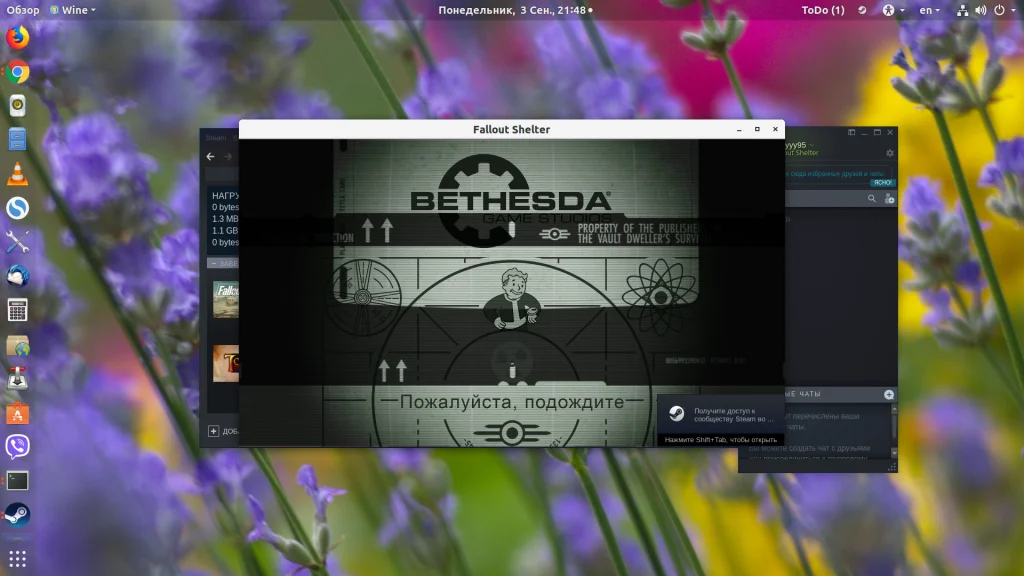Click the Steam icon in the dock

(18, 515)
